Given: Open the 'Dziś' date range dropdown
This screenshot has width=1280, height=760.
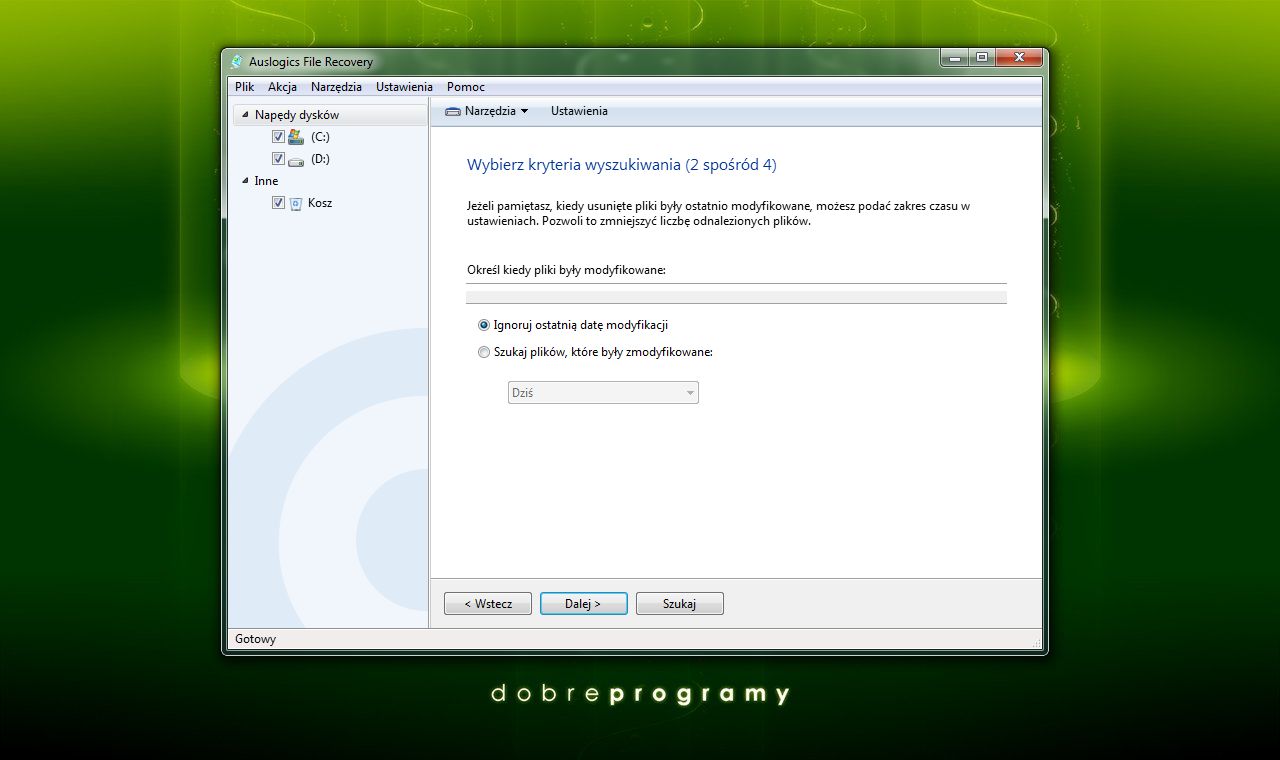Looking at the screenshot, I should coord(603,393).
